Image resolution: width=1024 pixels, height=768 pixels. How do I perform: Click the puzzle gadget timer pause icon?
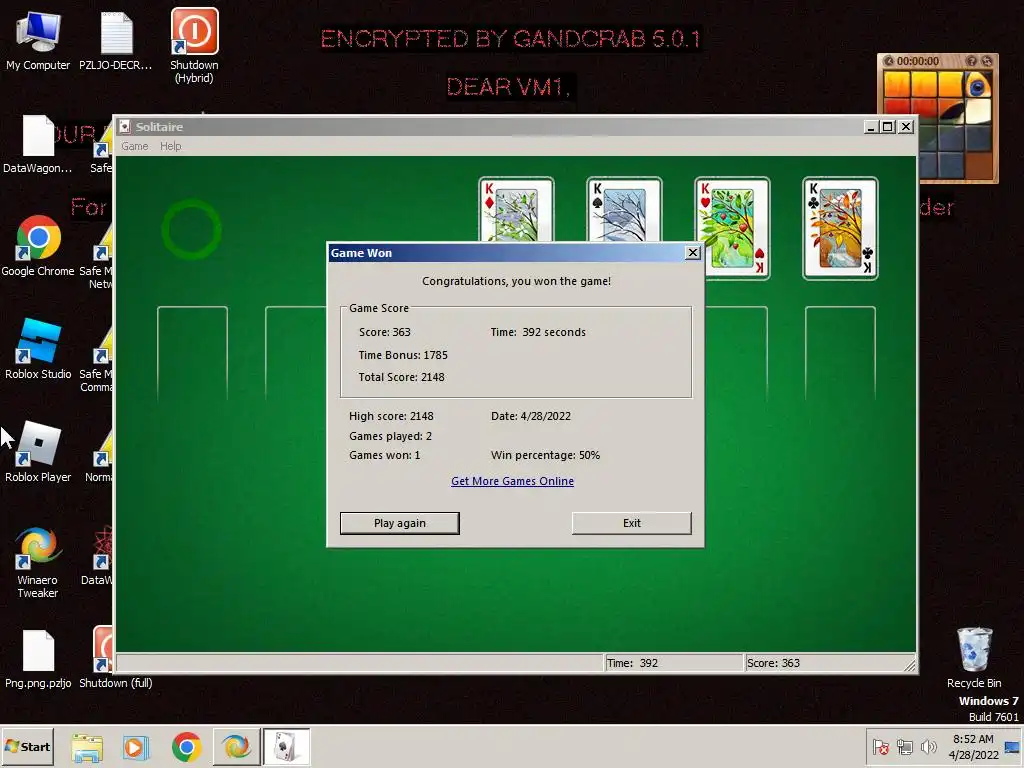(888, 61)
